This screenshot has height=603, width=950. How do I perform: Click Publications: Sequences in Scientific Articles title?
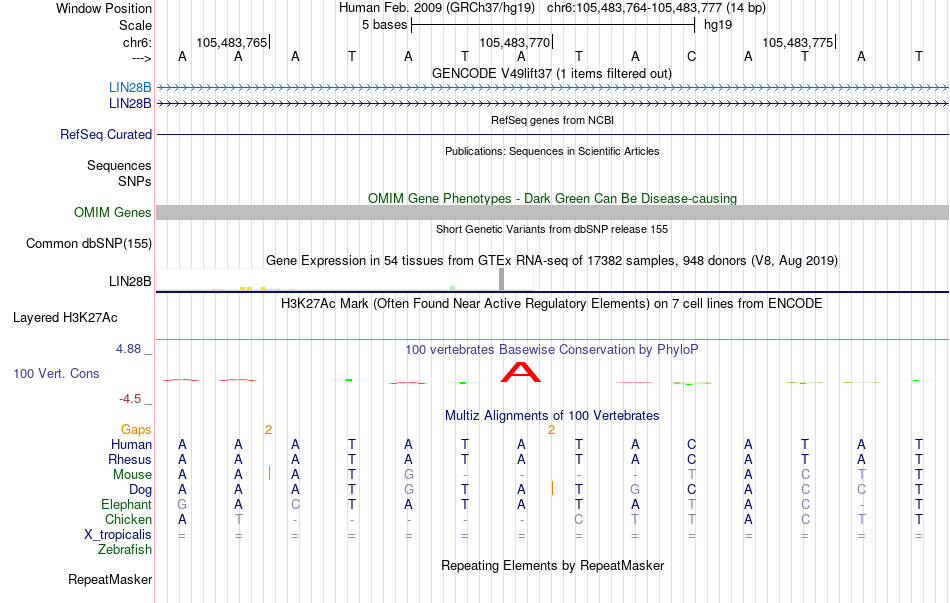[x=552, y=152]
